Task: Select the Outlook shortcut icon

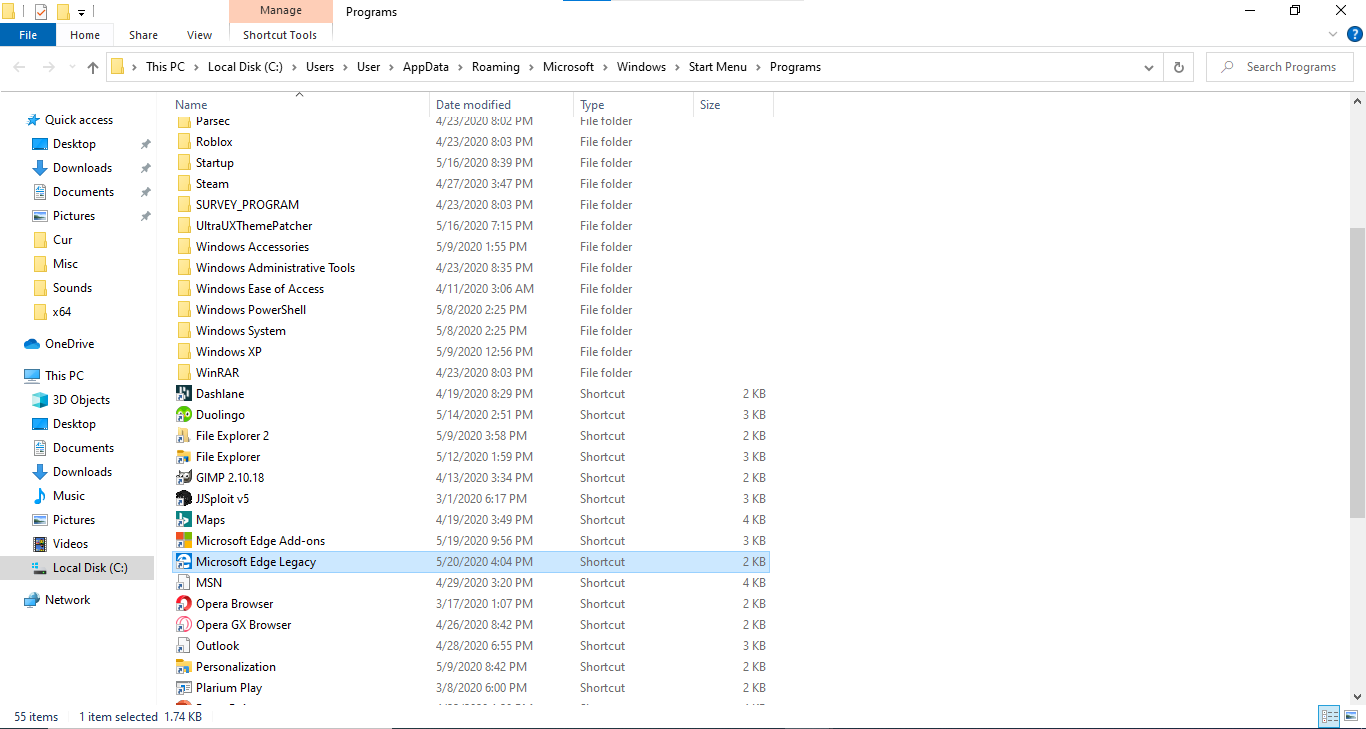Action: tap(183, 646)
